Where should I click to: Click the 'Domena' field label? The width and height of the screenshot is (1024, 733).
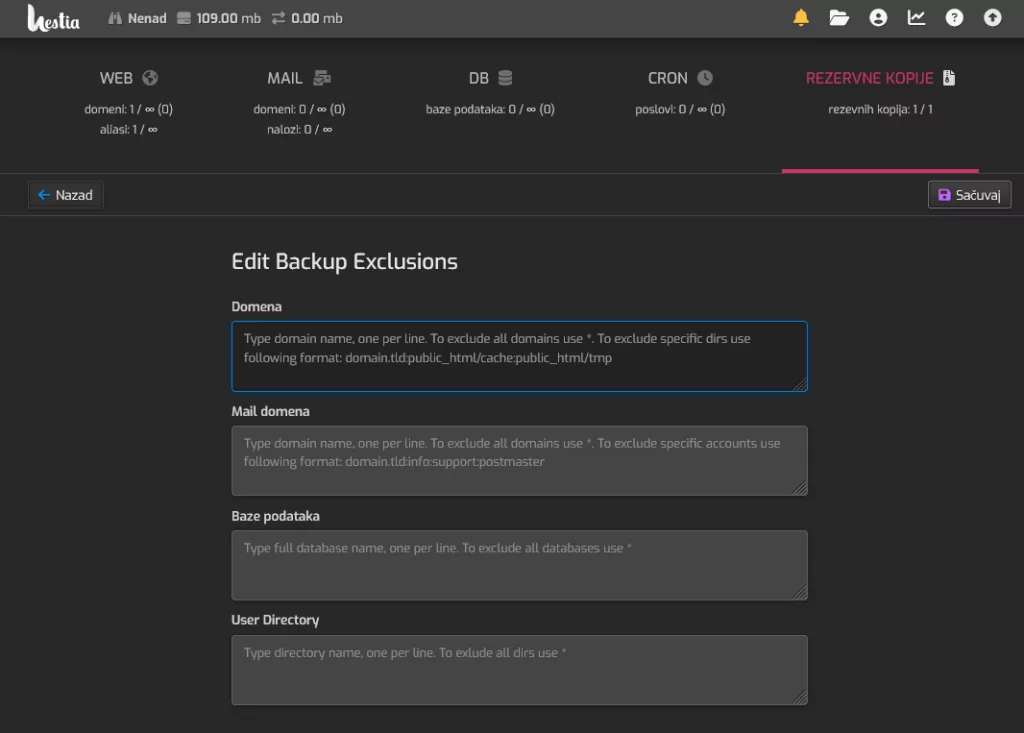click(257, 306)
